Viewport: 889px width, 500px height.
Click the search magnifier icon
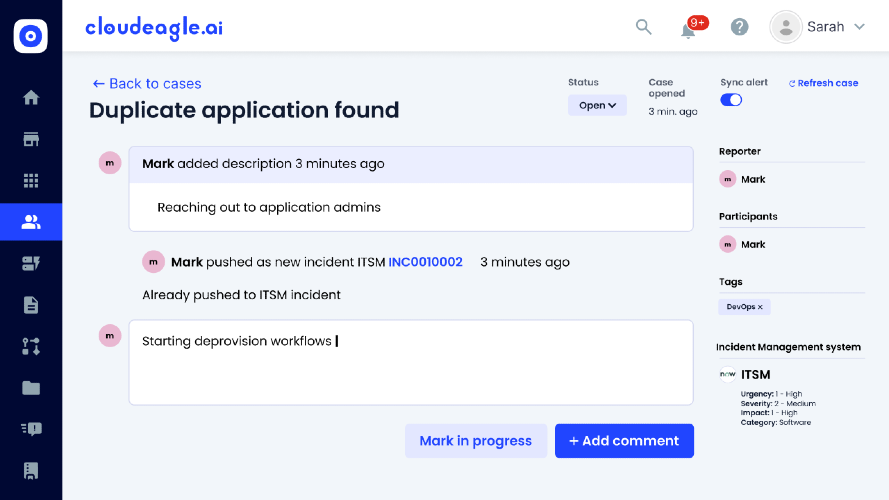tap(644, 27)
